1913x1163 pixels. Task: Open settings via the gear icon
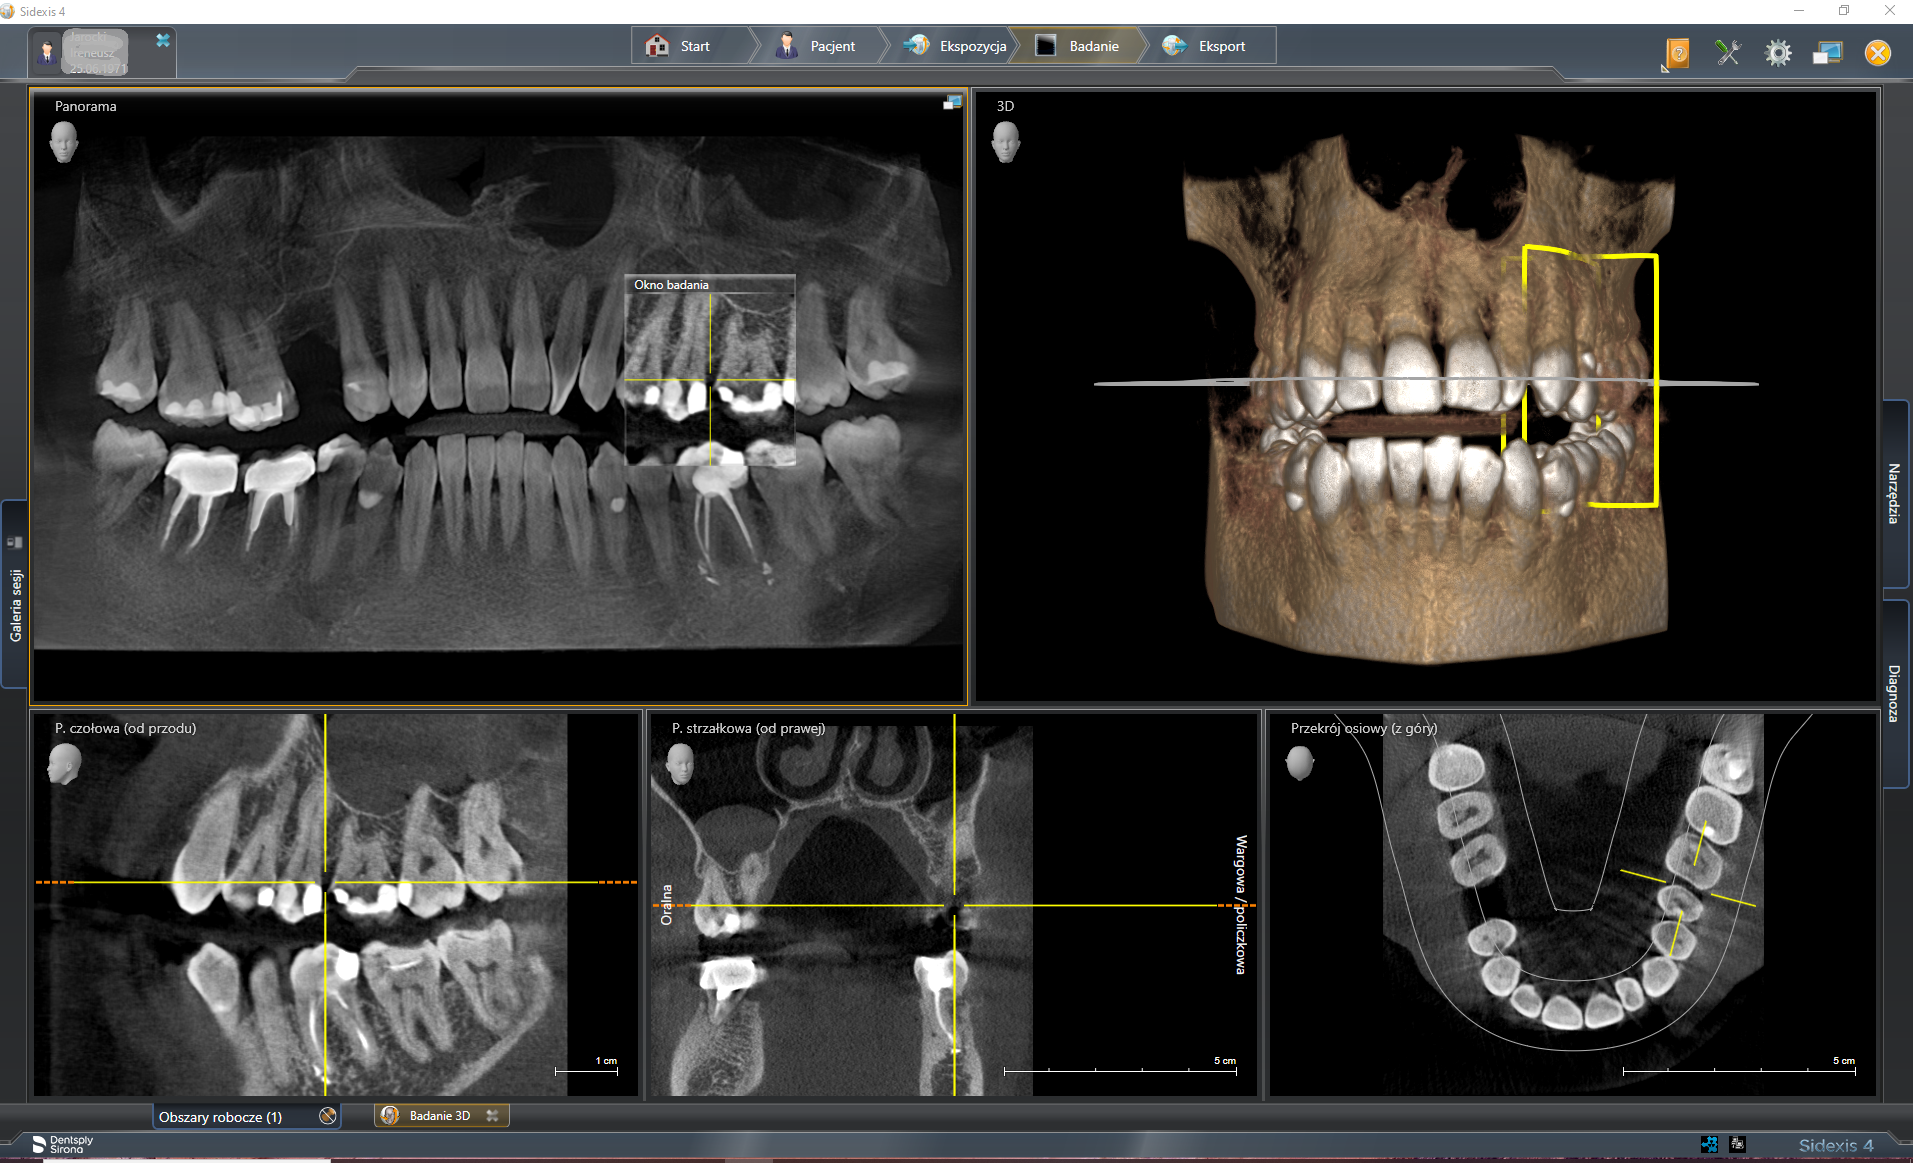click(x=1778, y=53)
